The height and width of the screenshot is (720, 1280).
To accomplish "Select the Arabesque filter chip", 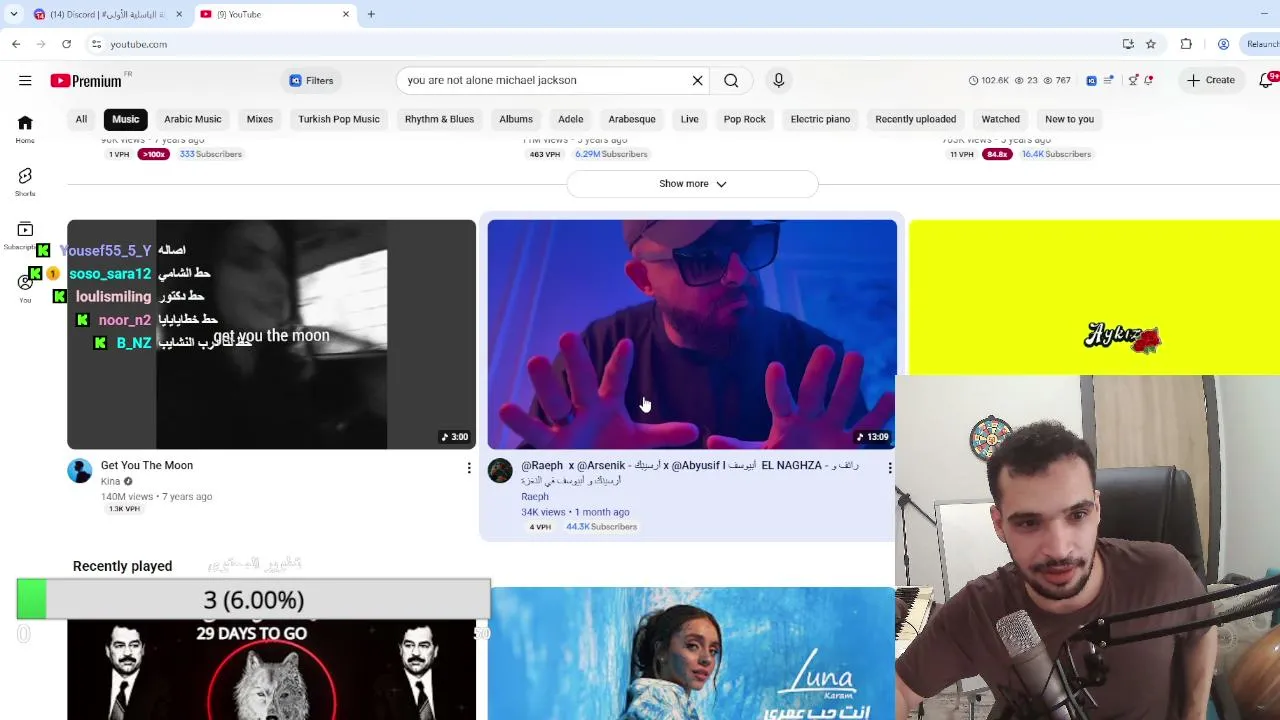I will [632, 119].
